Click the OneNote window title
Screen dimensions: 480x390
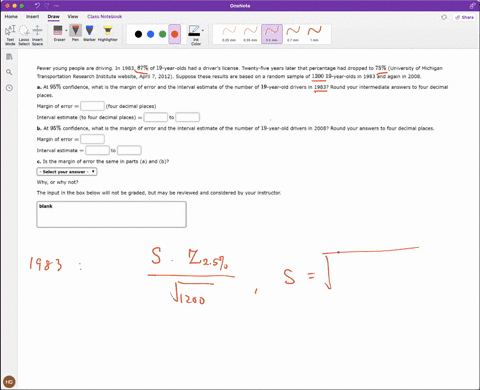(x=240, y=6)
